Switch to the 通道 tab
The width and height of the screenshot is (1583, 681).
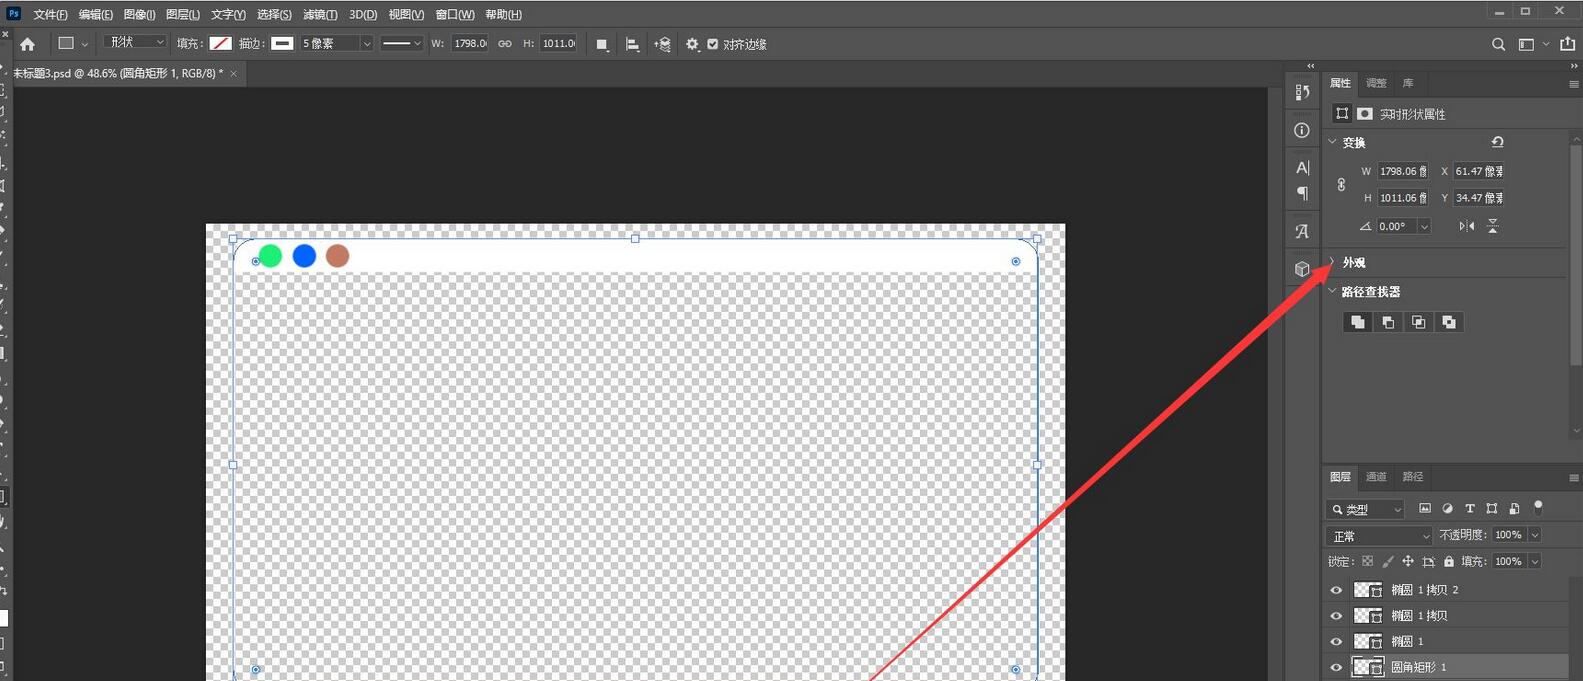coord(1376,477)
